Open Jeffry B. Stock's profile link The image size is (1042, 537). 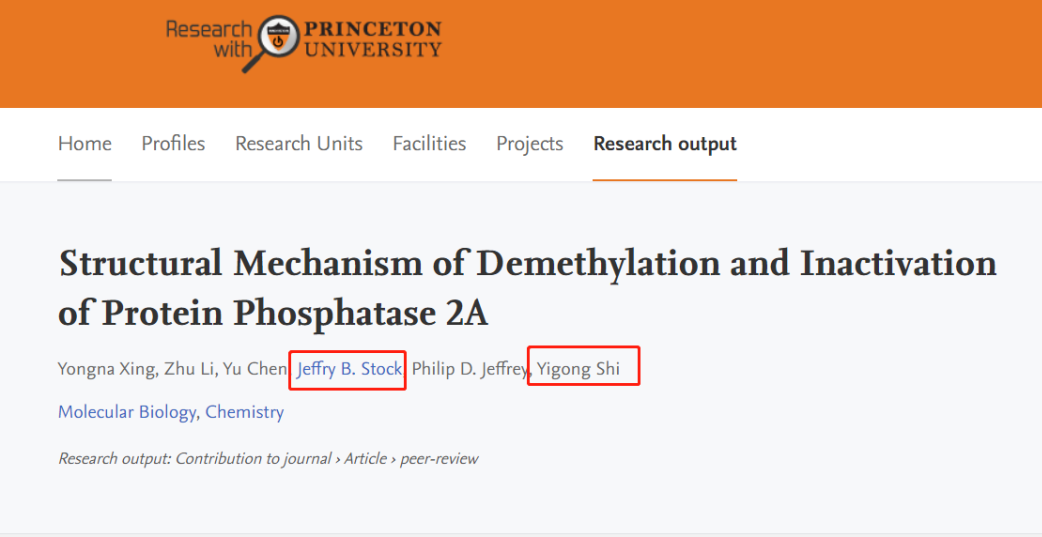349,369
